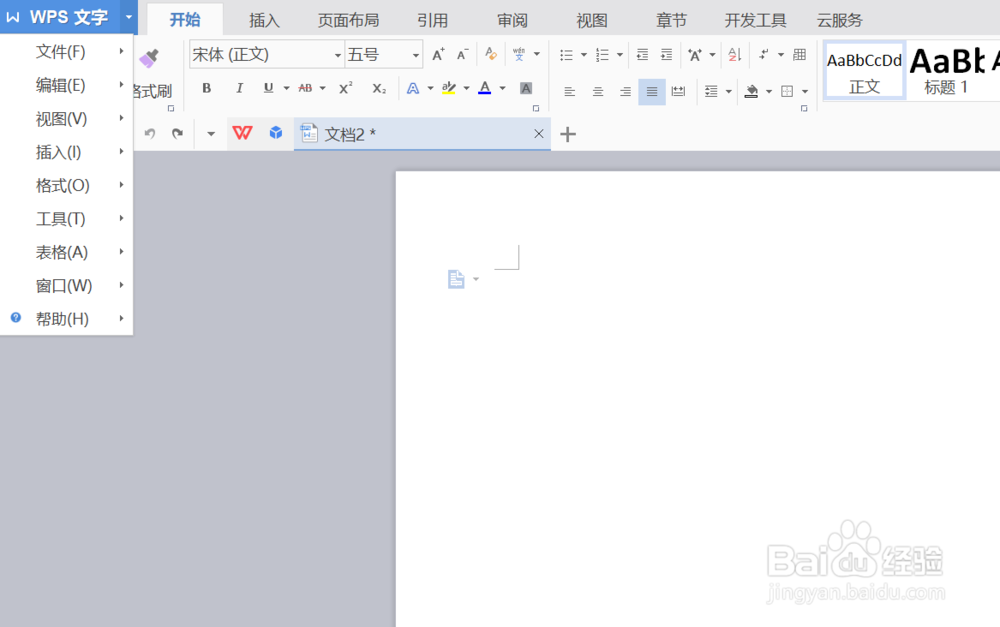This screenshot has width=1000, height=627.
Task: Clear formatting with the eraser icon
Action: (x=490, y=55)
